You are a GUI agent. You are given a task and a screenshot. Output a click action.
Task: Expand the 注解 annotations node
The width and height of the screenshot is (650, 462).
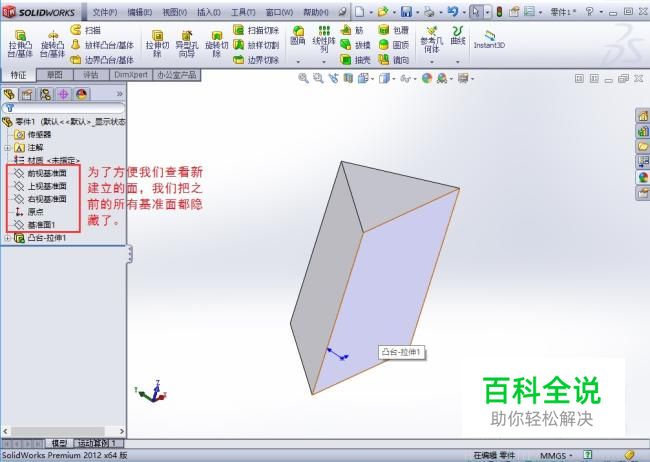click(7, 148)
